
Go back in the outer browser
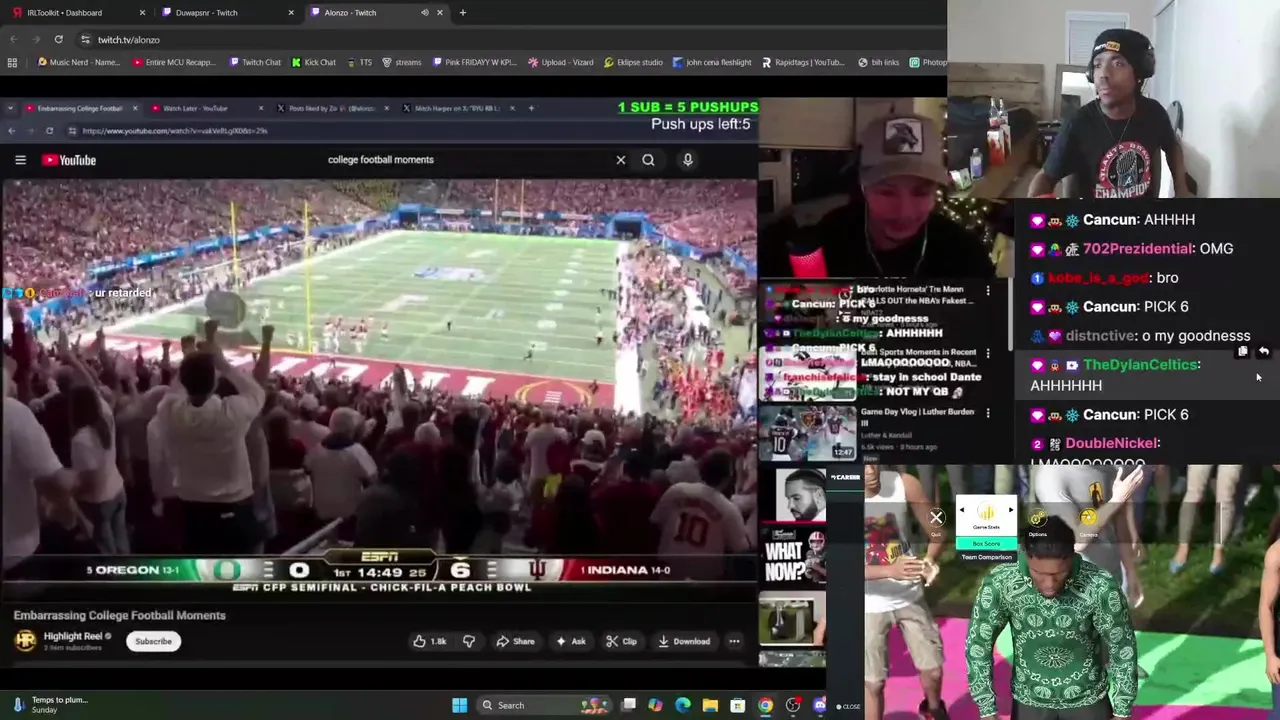13,39
